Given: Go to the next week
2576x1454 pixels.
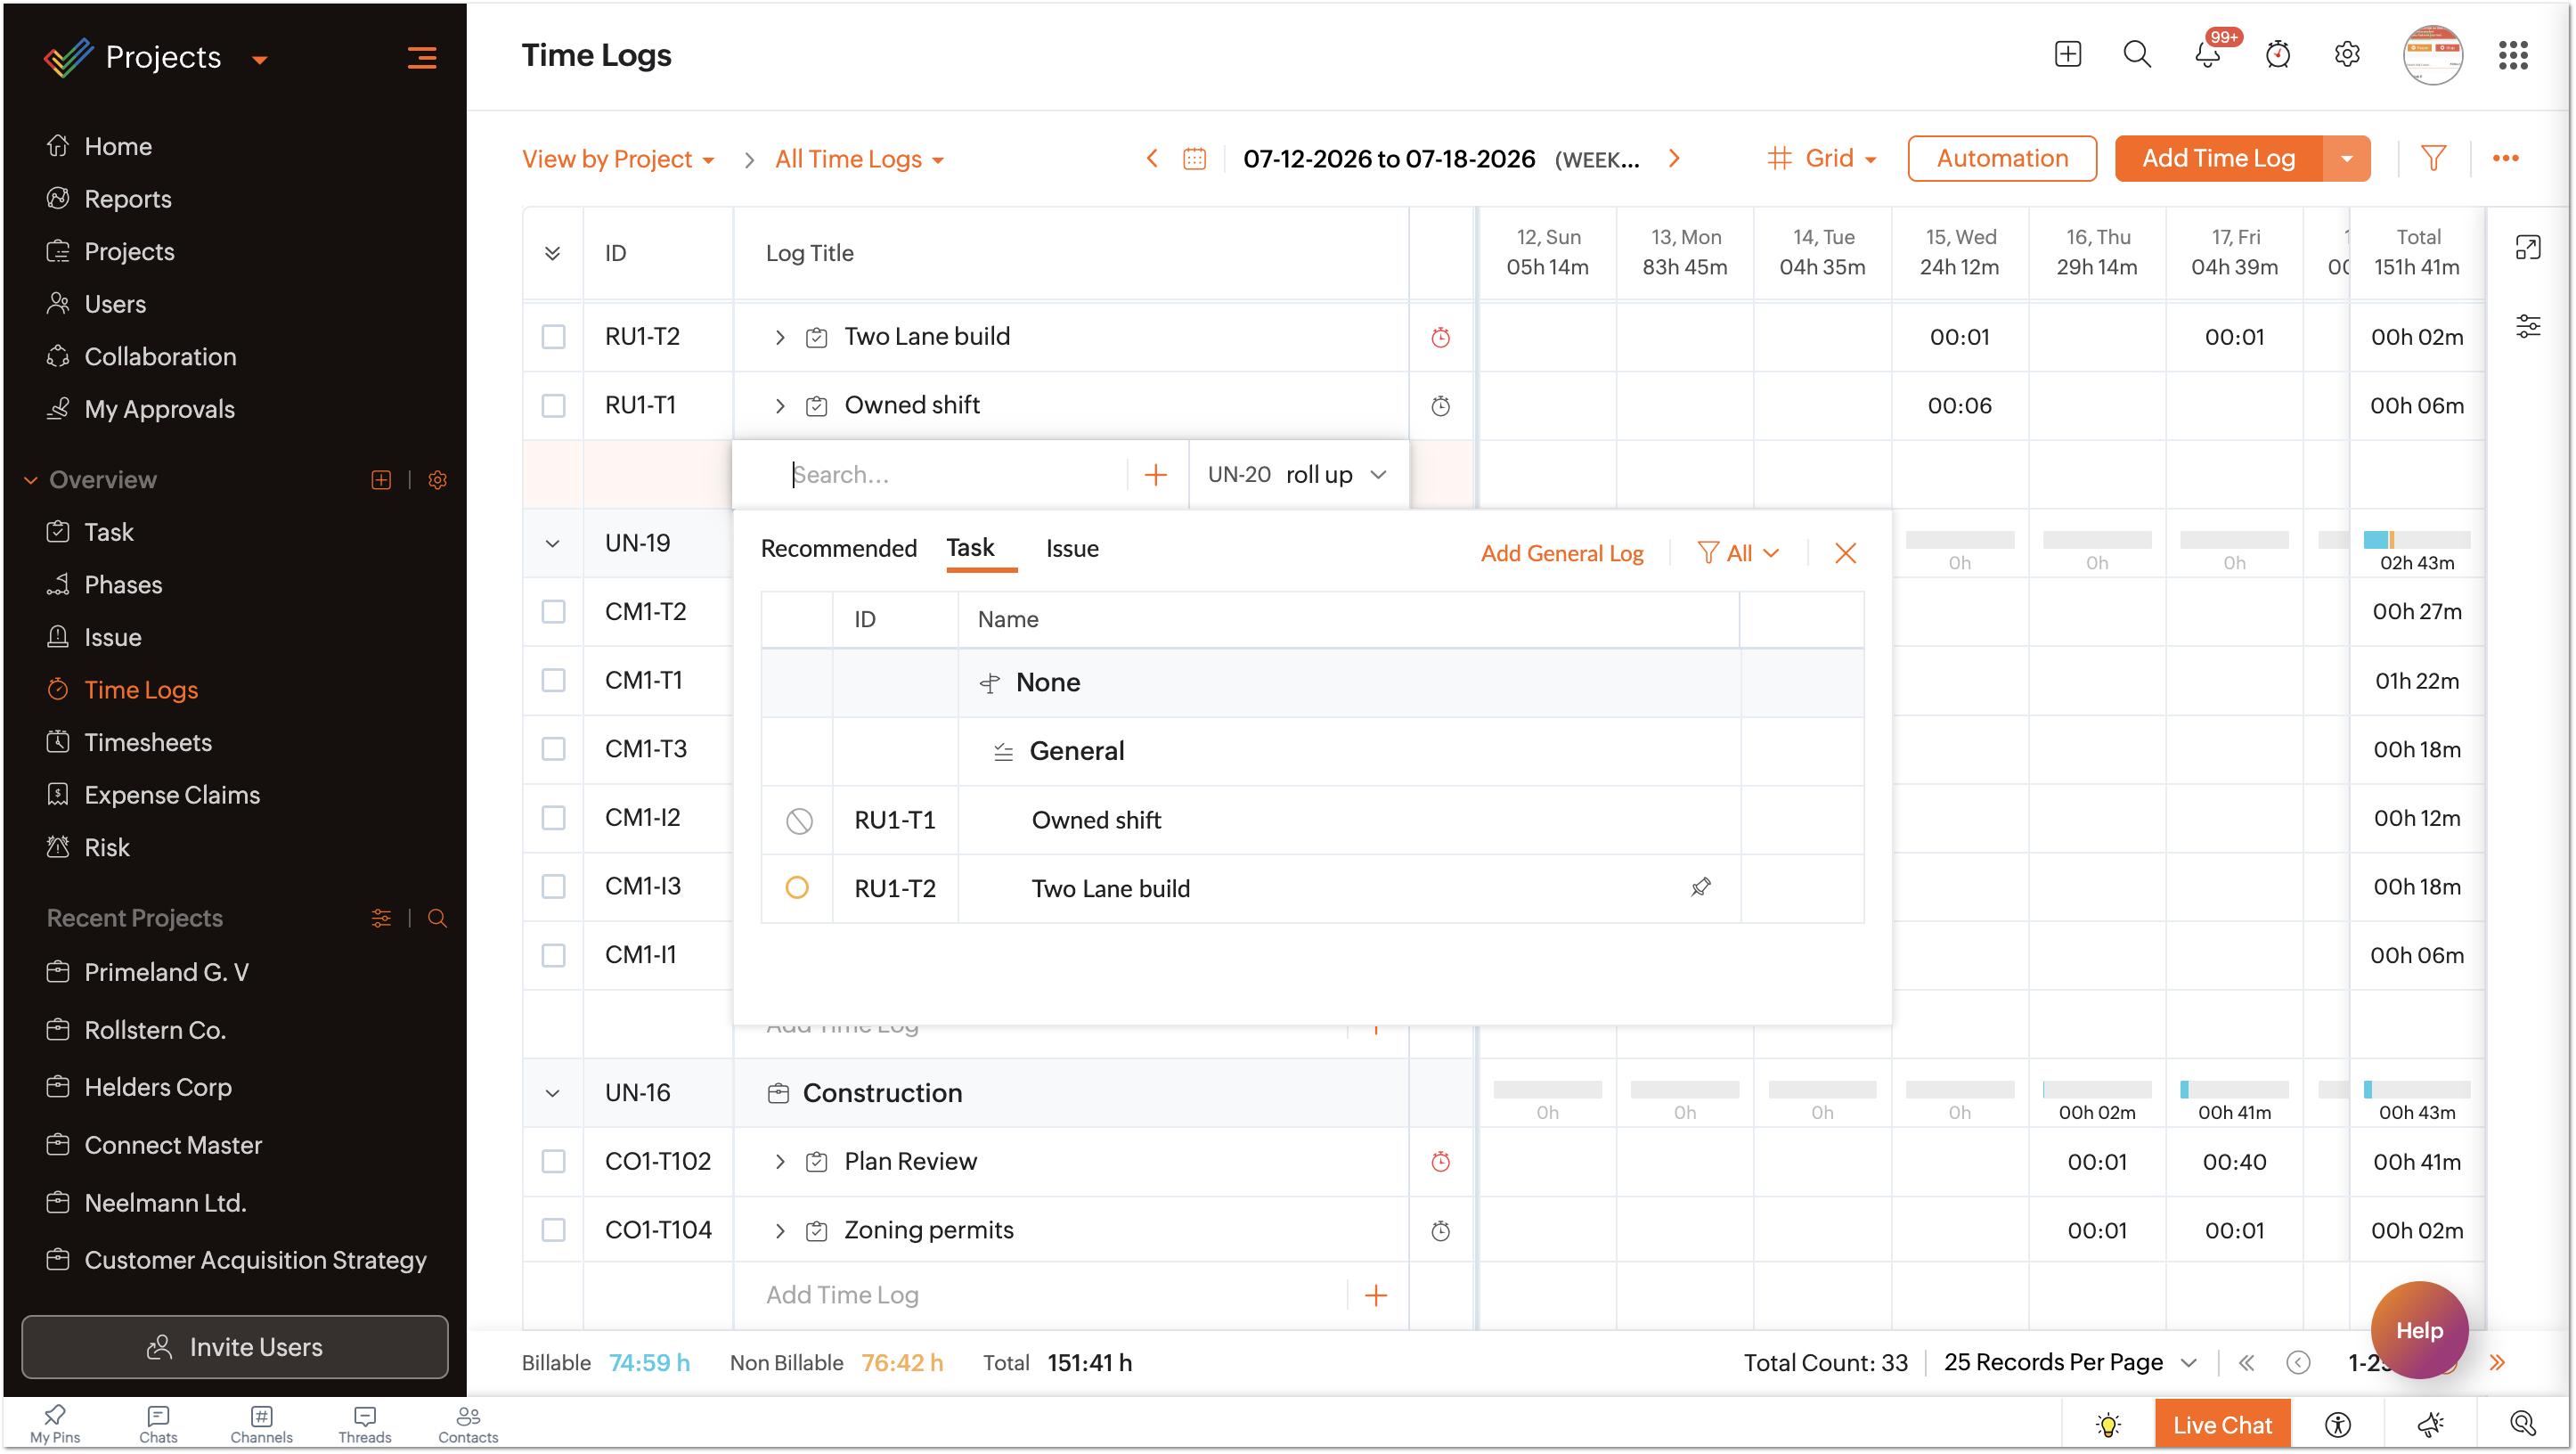Looking at the screenshot, I should tap(1674, 158).
